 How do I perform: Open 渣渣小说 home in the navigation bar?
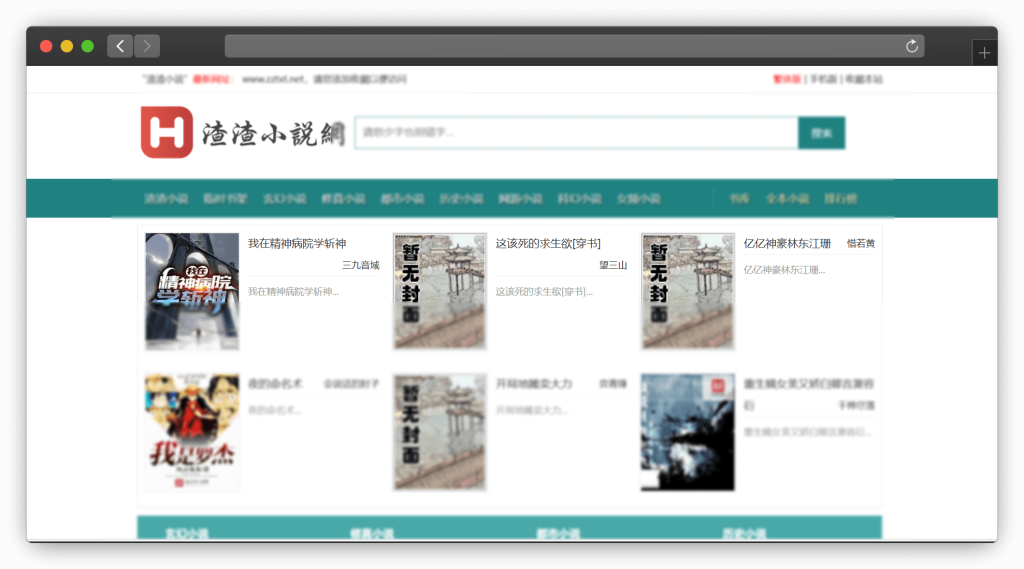click(x=166, y=199)
